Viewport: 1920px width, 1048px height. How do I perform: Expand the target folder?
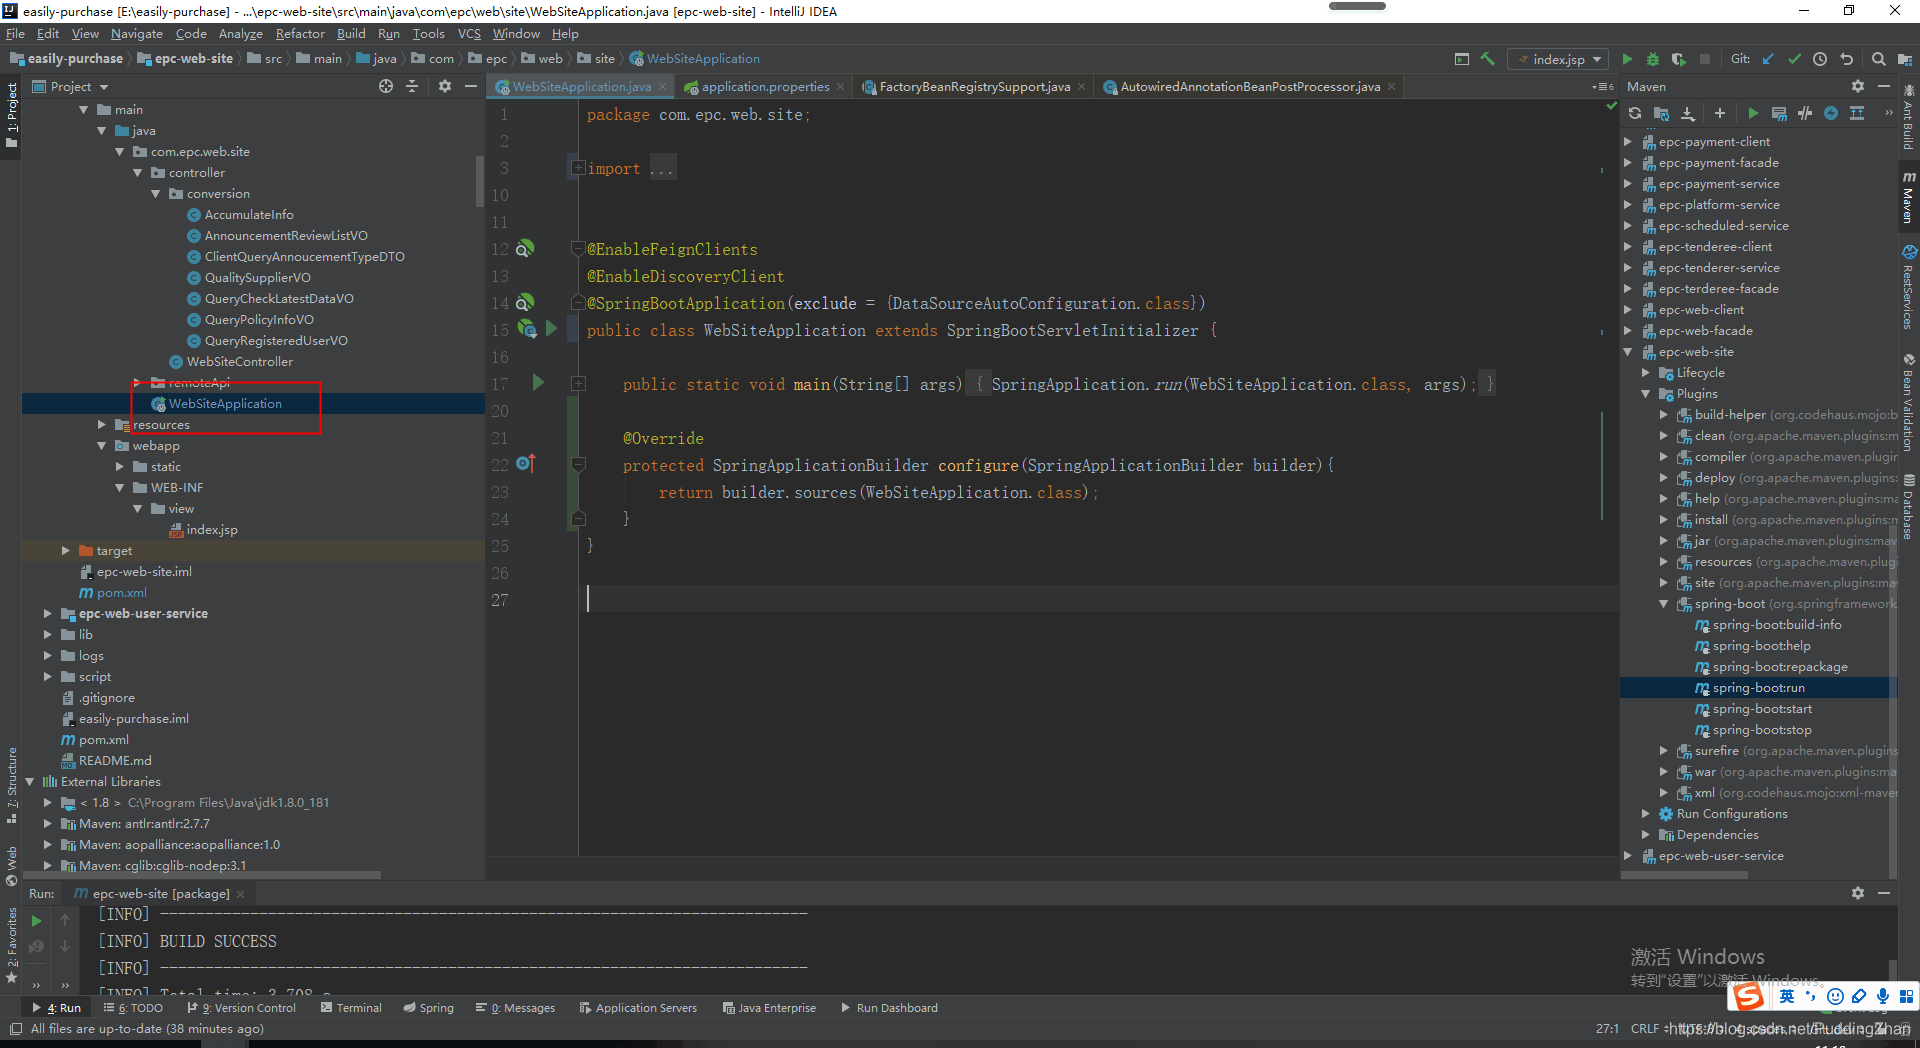pyautogui.click(x=66, y=551)
